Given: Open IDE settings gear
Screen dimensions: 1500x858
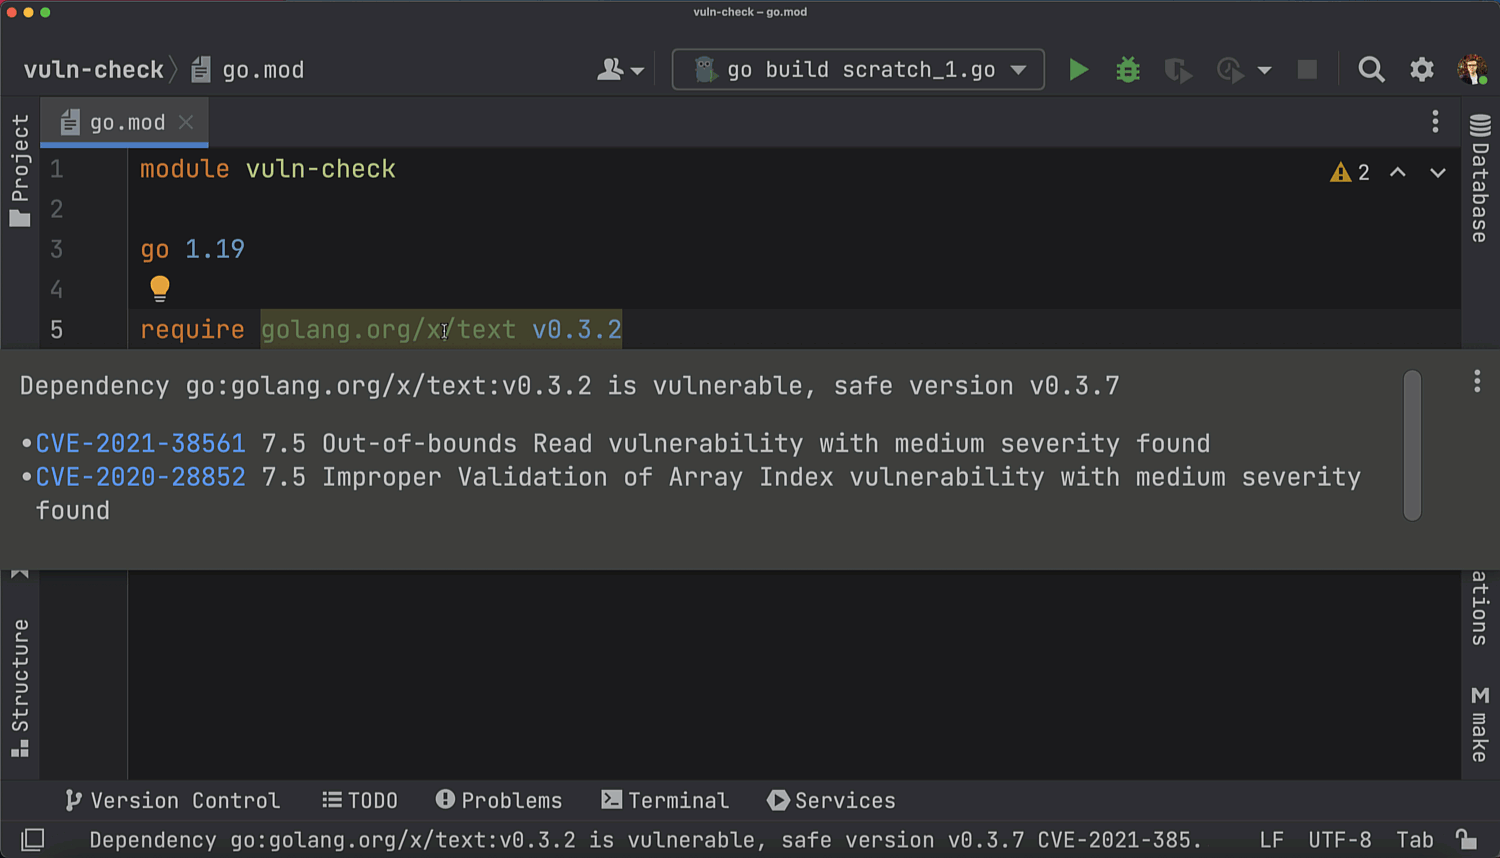Looking at the screenshot, I should (1421, 70).
